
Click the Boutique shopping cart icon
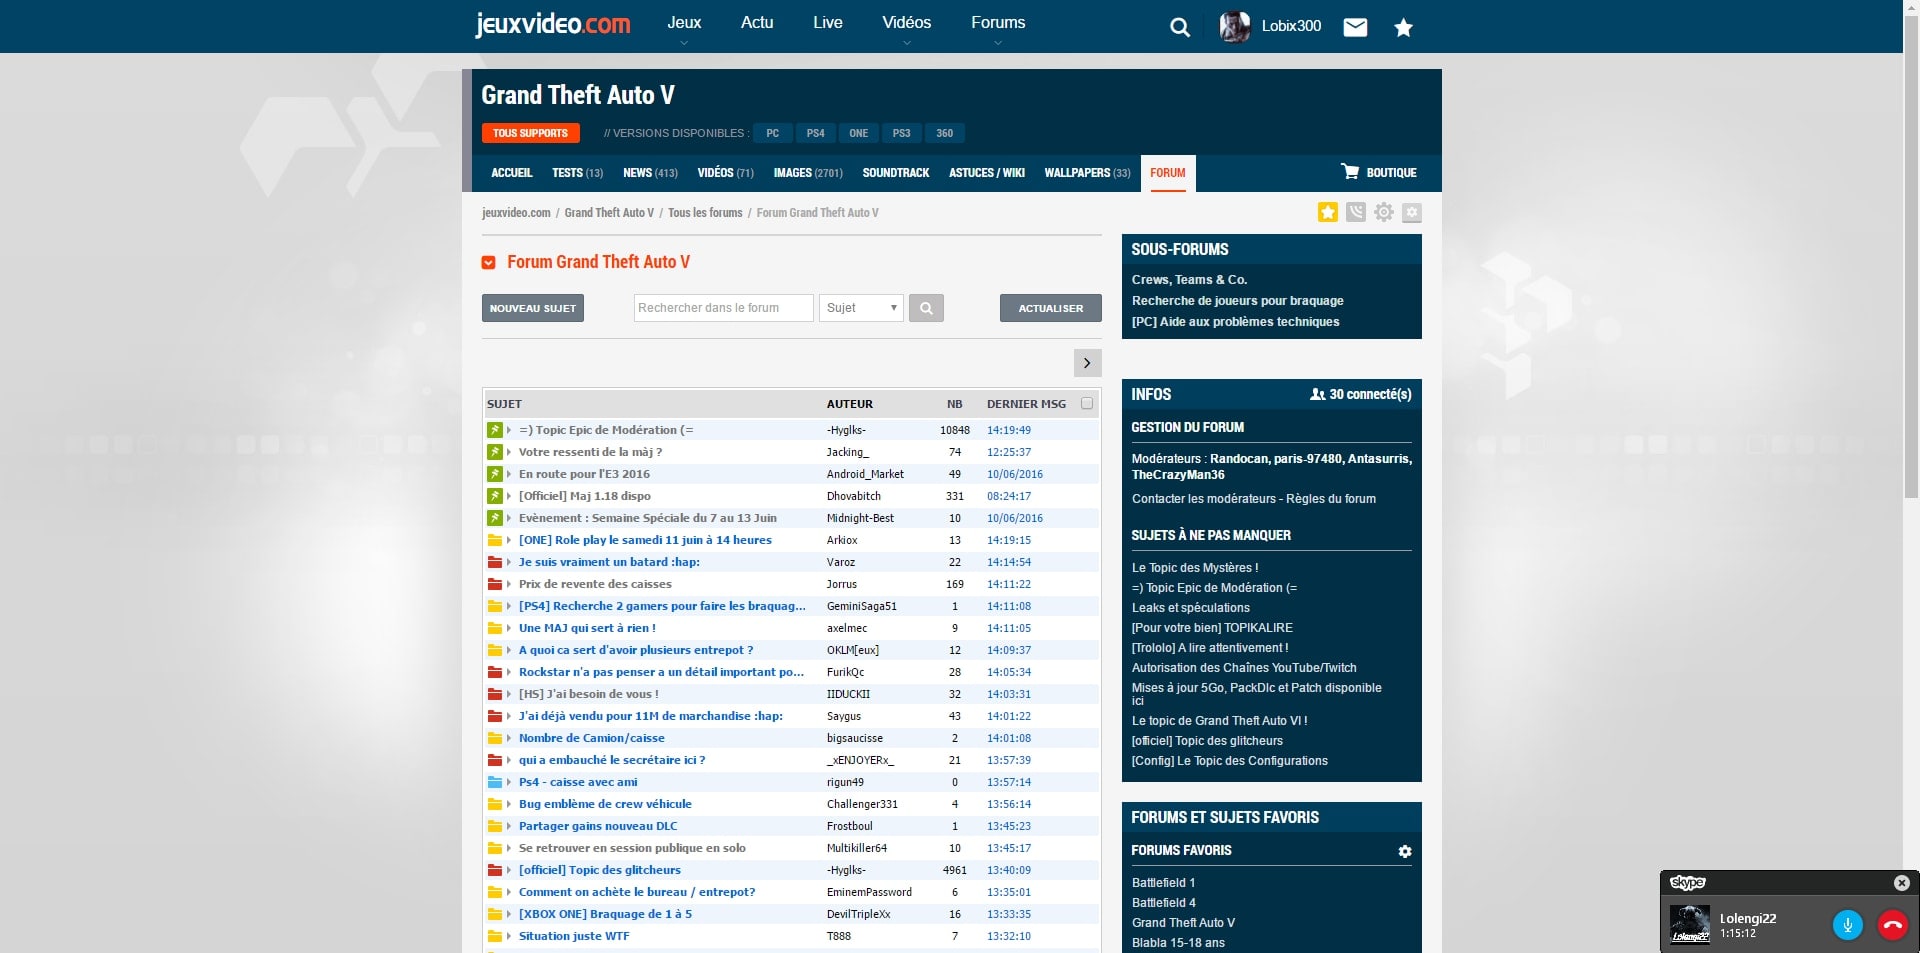coord(1350,172)
